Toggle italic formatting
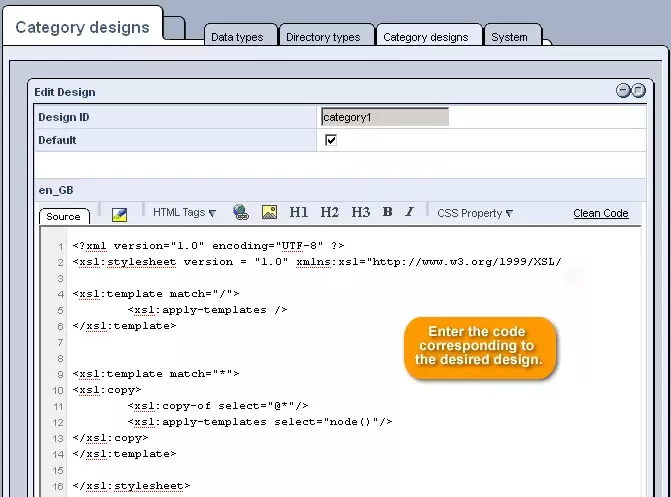 point(409,213)
